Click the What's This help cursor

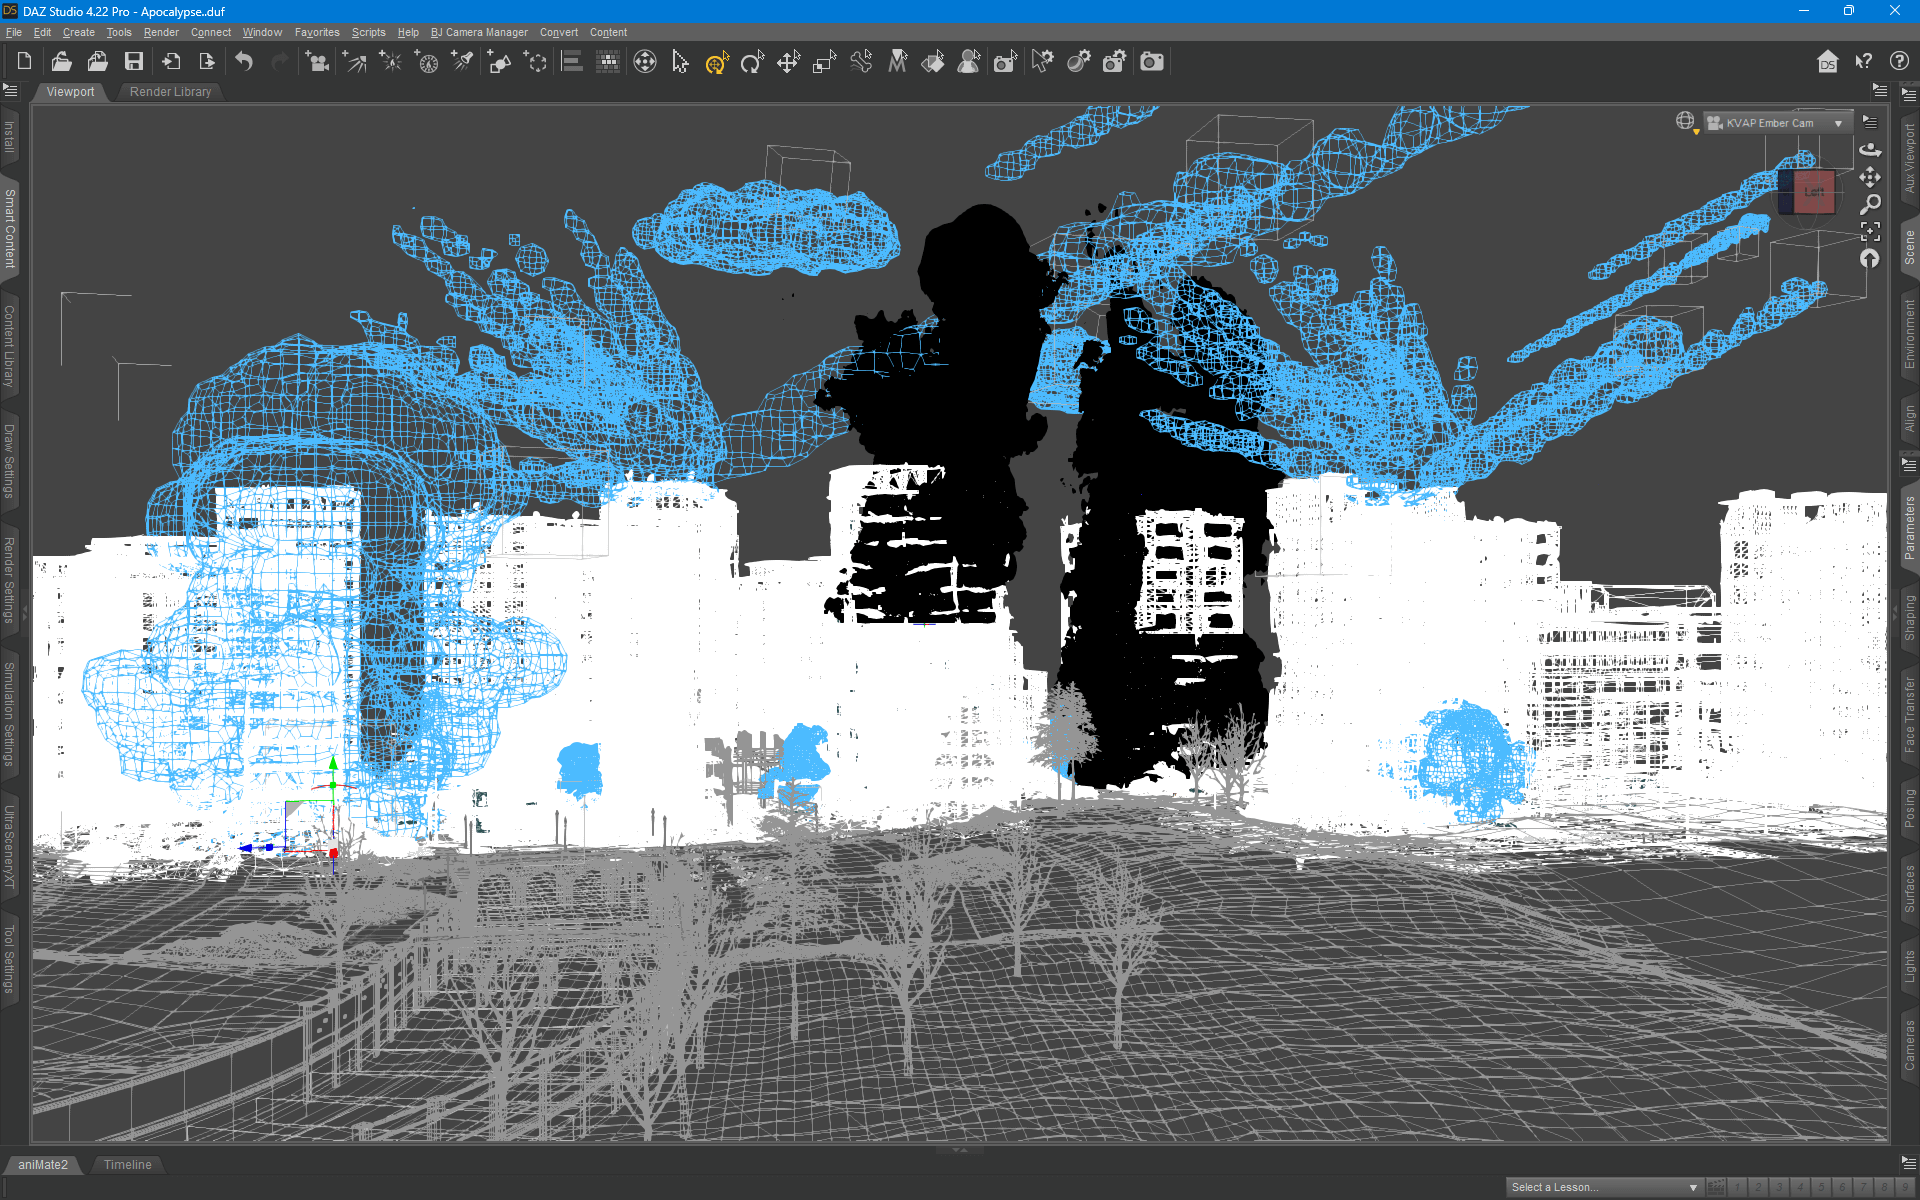(x=1863, y=62)
